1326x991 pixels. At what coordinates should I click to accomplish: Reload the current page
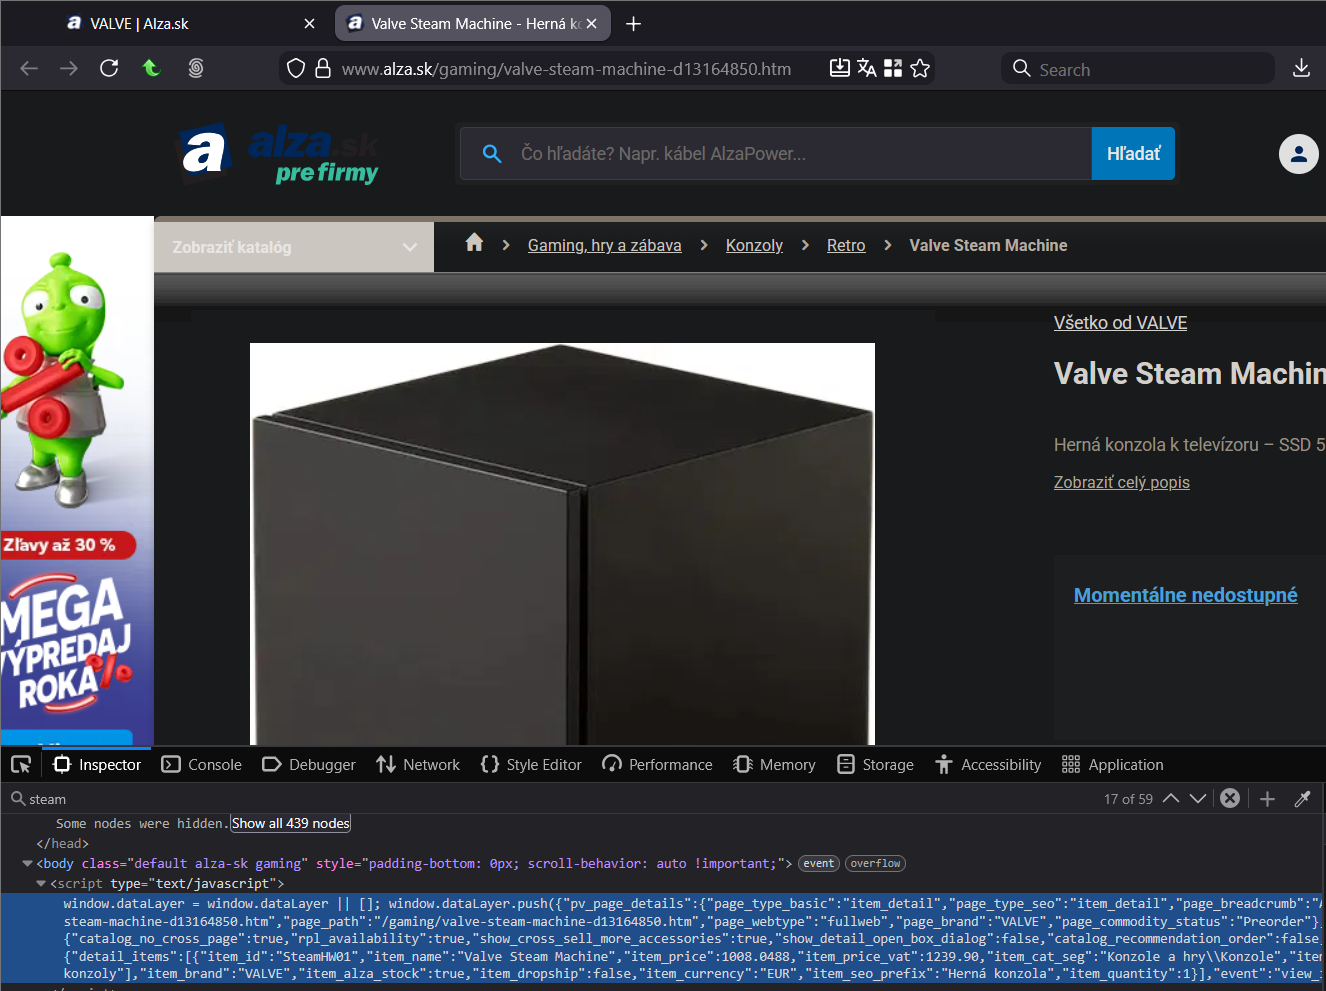109,68
